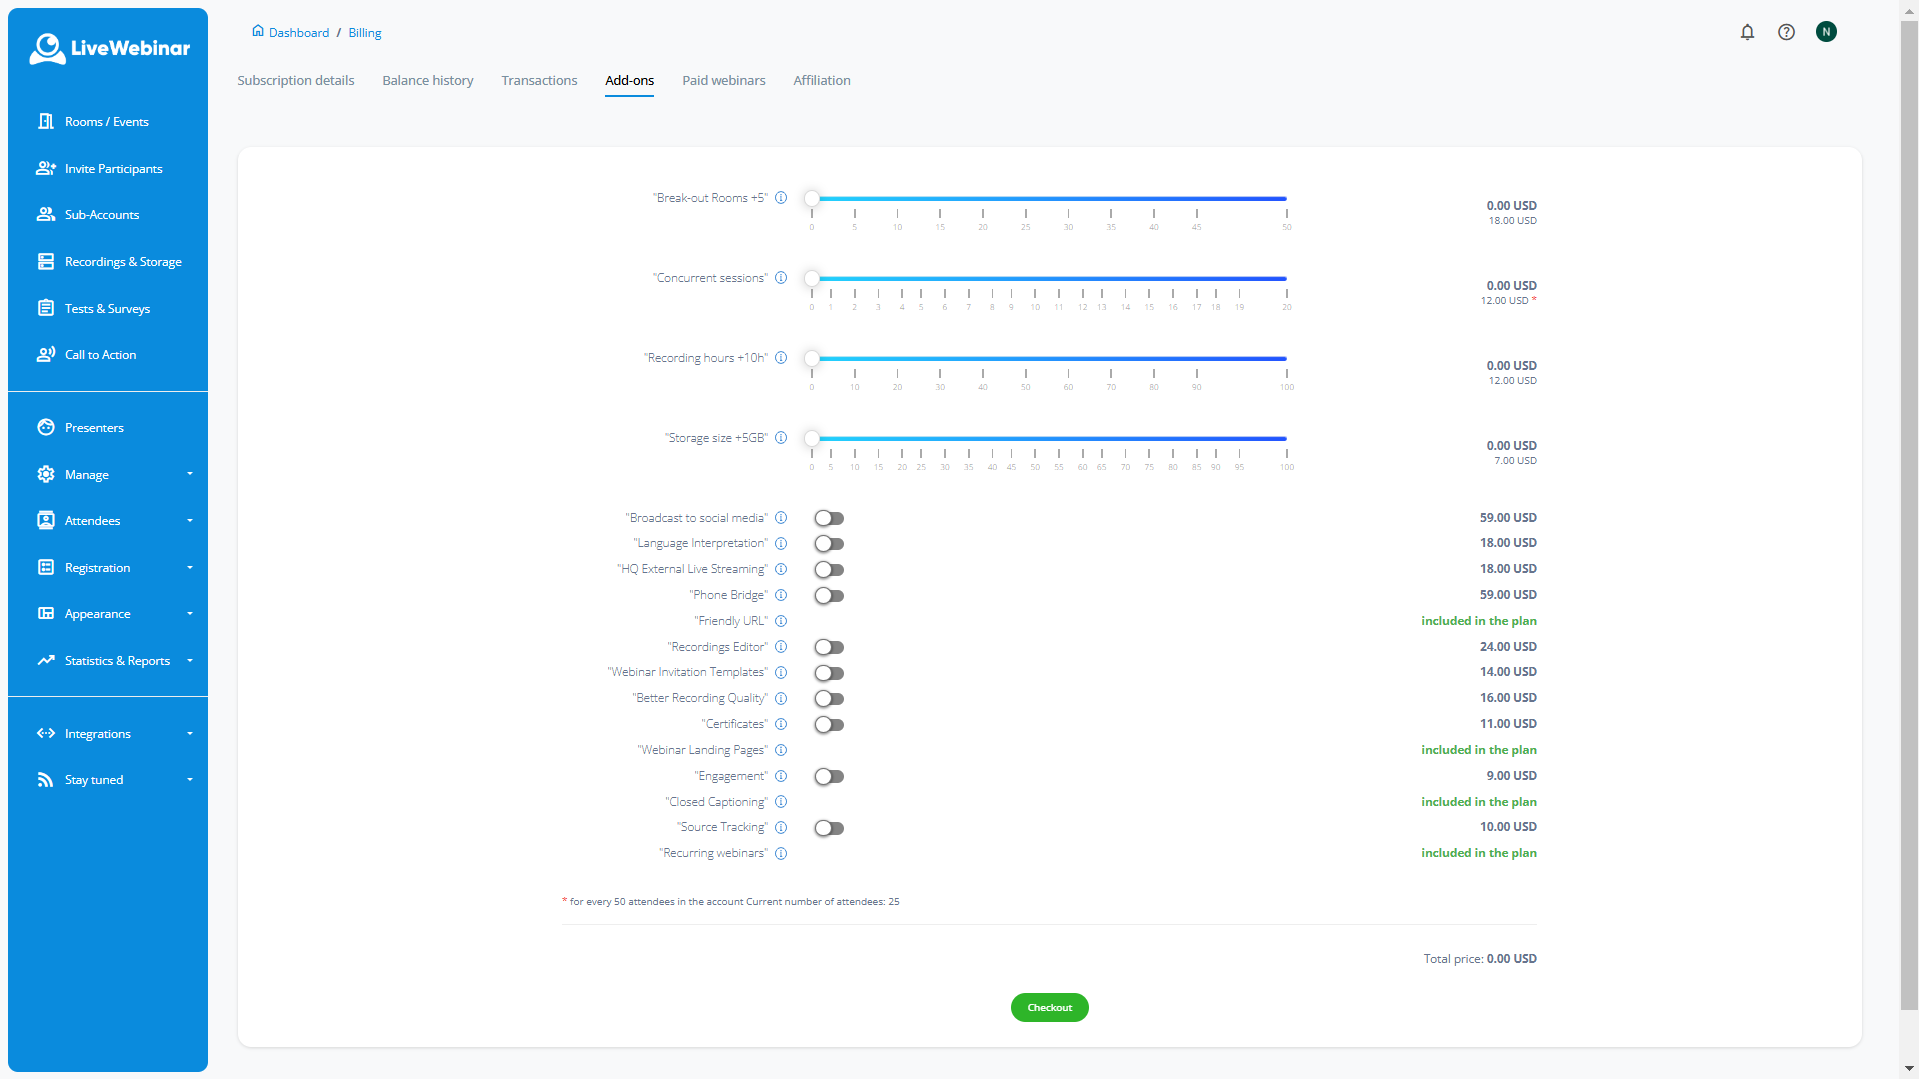The width and height of the screenshot is (1919, 1079).
Task: Toggle the Recordings Editor add-on
Action: coord(829,647)
